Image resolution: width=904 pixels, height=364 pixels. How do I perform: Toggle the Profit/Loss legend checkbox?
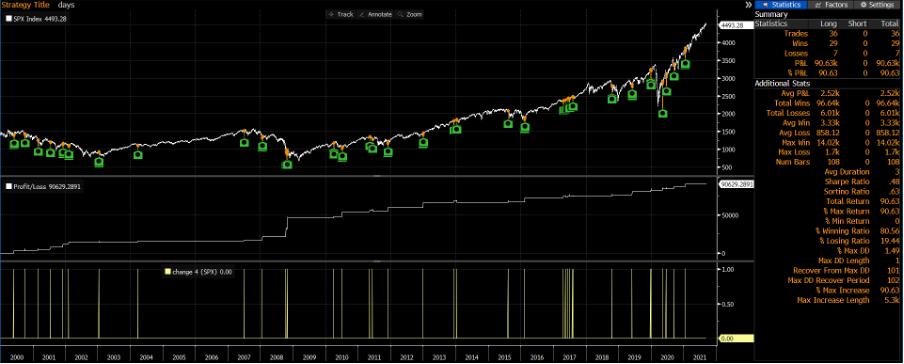[9, 186]
